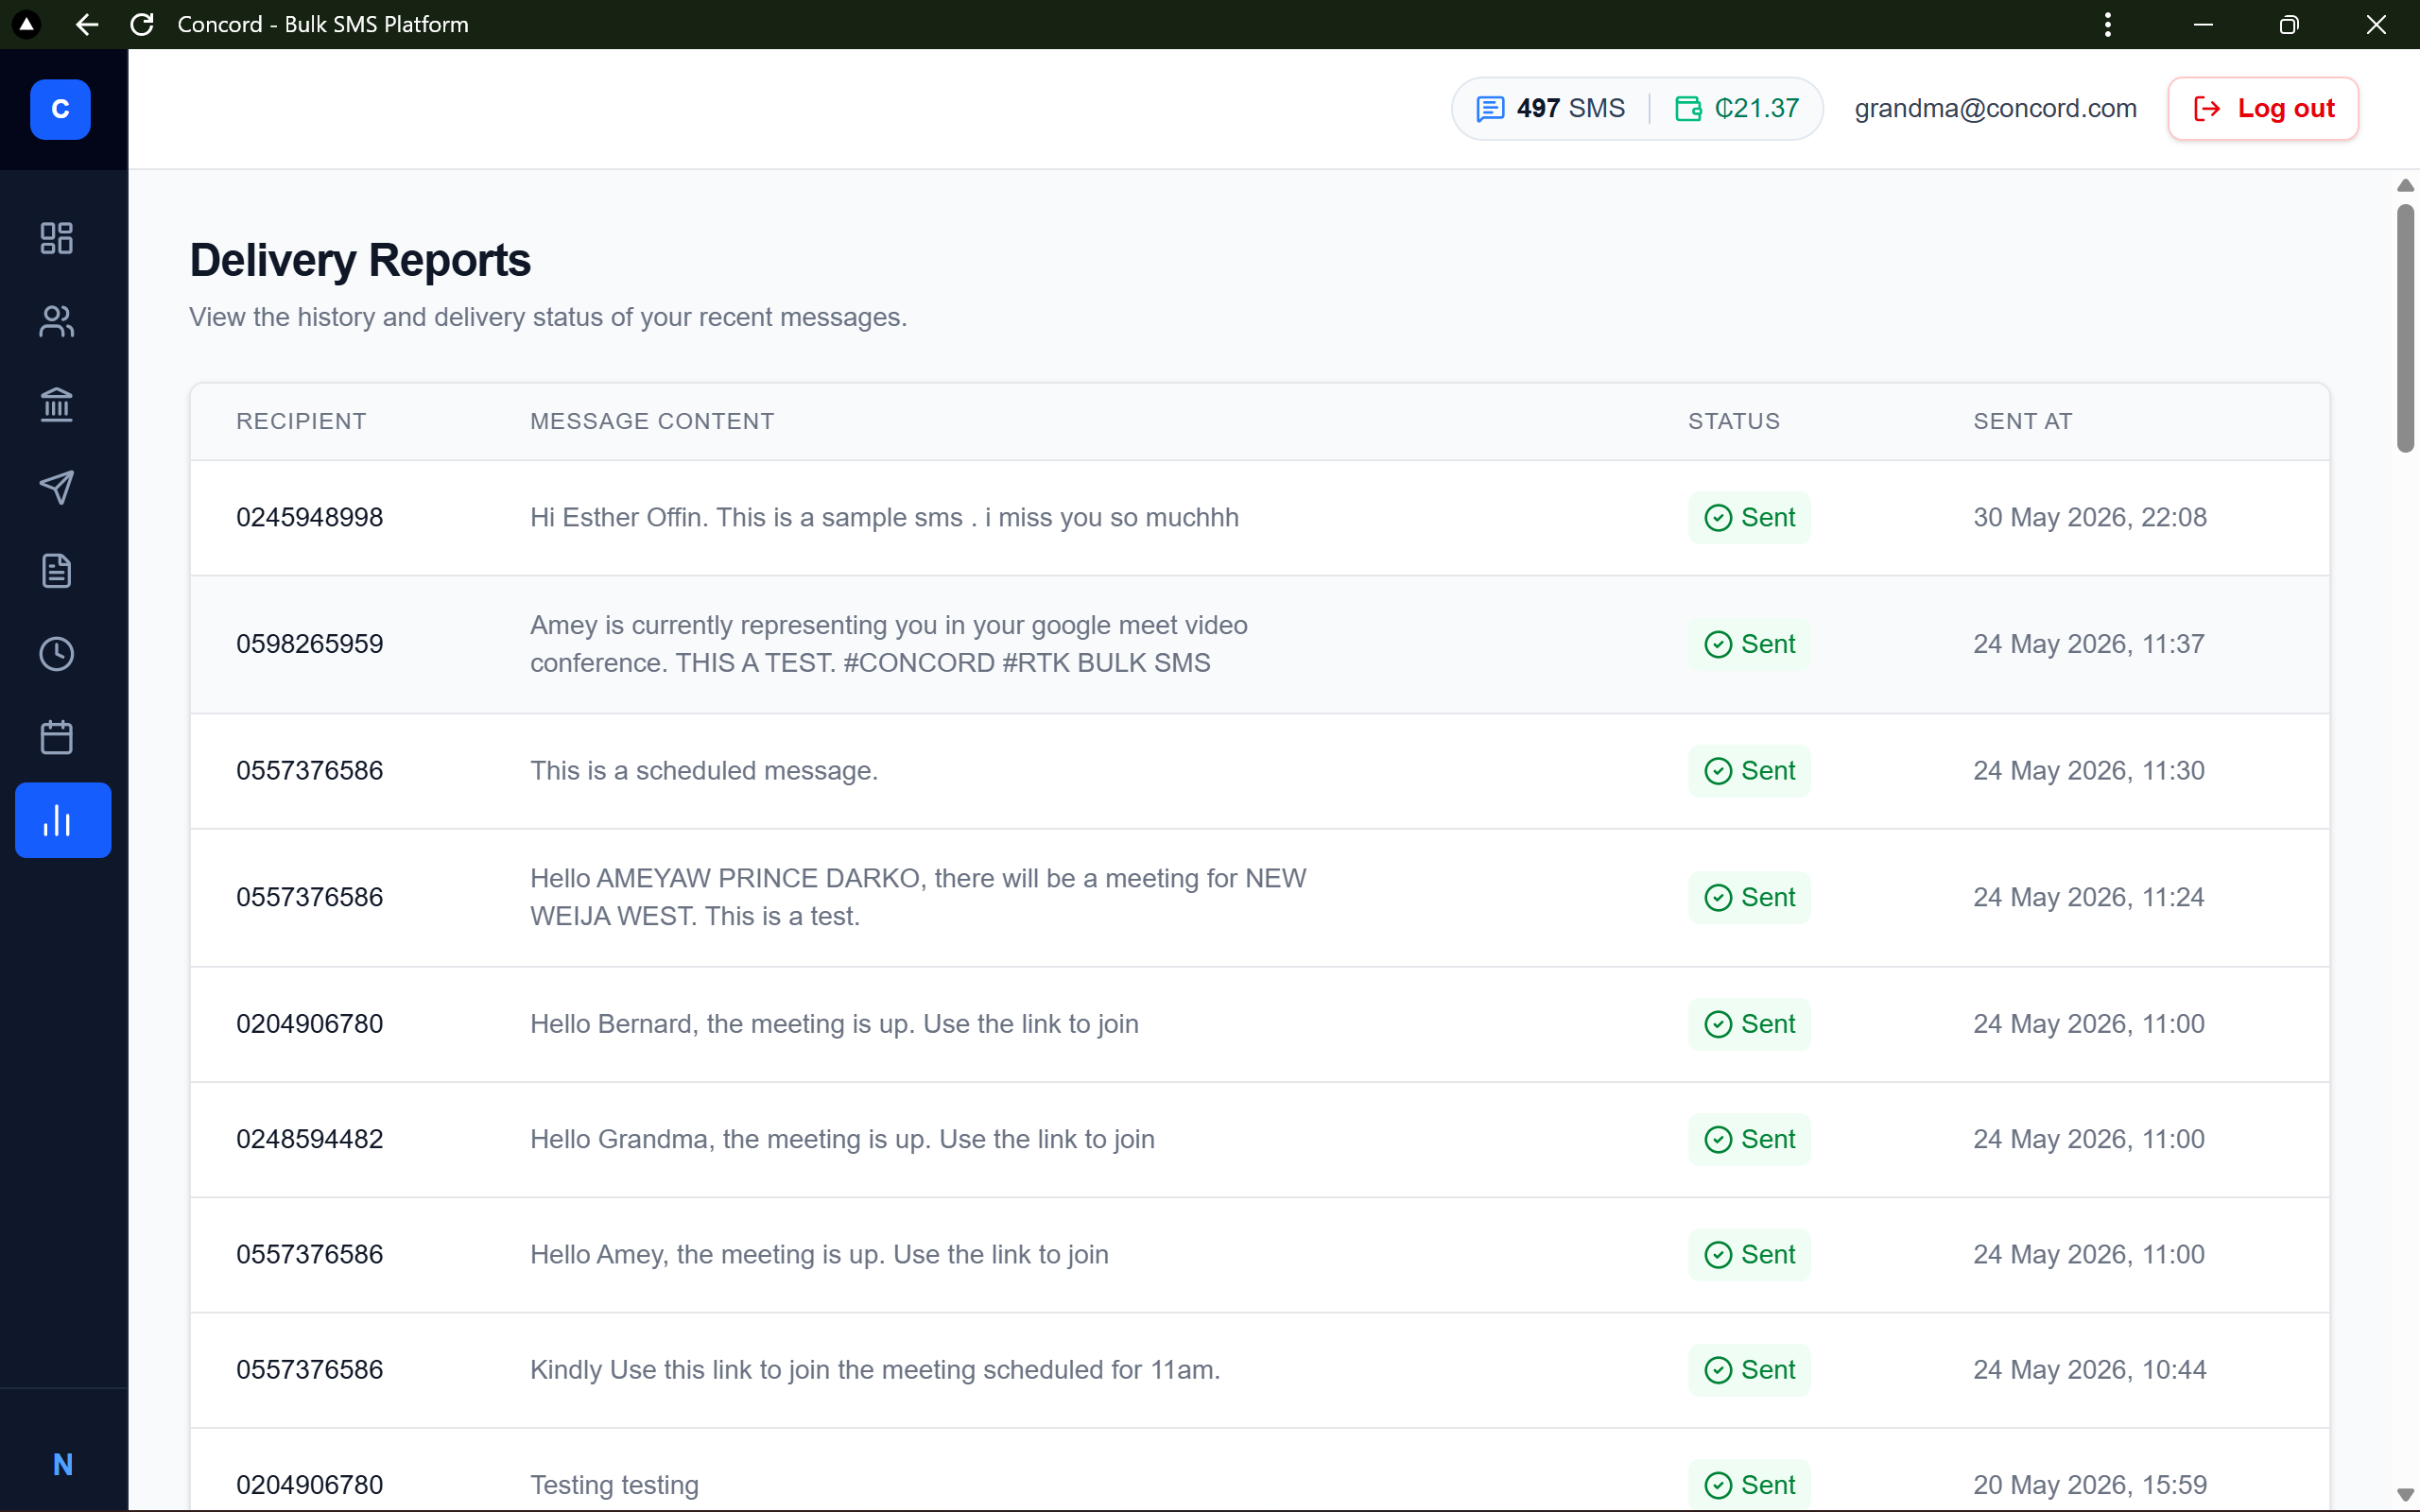Click the timestamp 20 May 2026, 15:59

coord(2089,1485)
